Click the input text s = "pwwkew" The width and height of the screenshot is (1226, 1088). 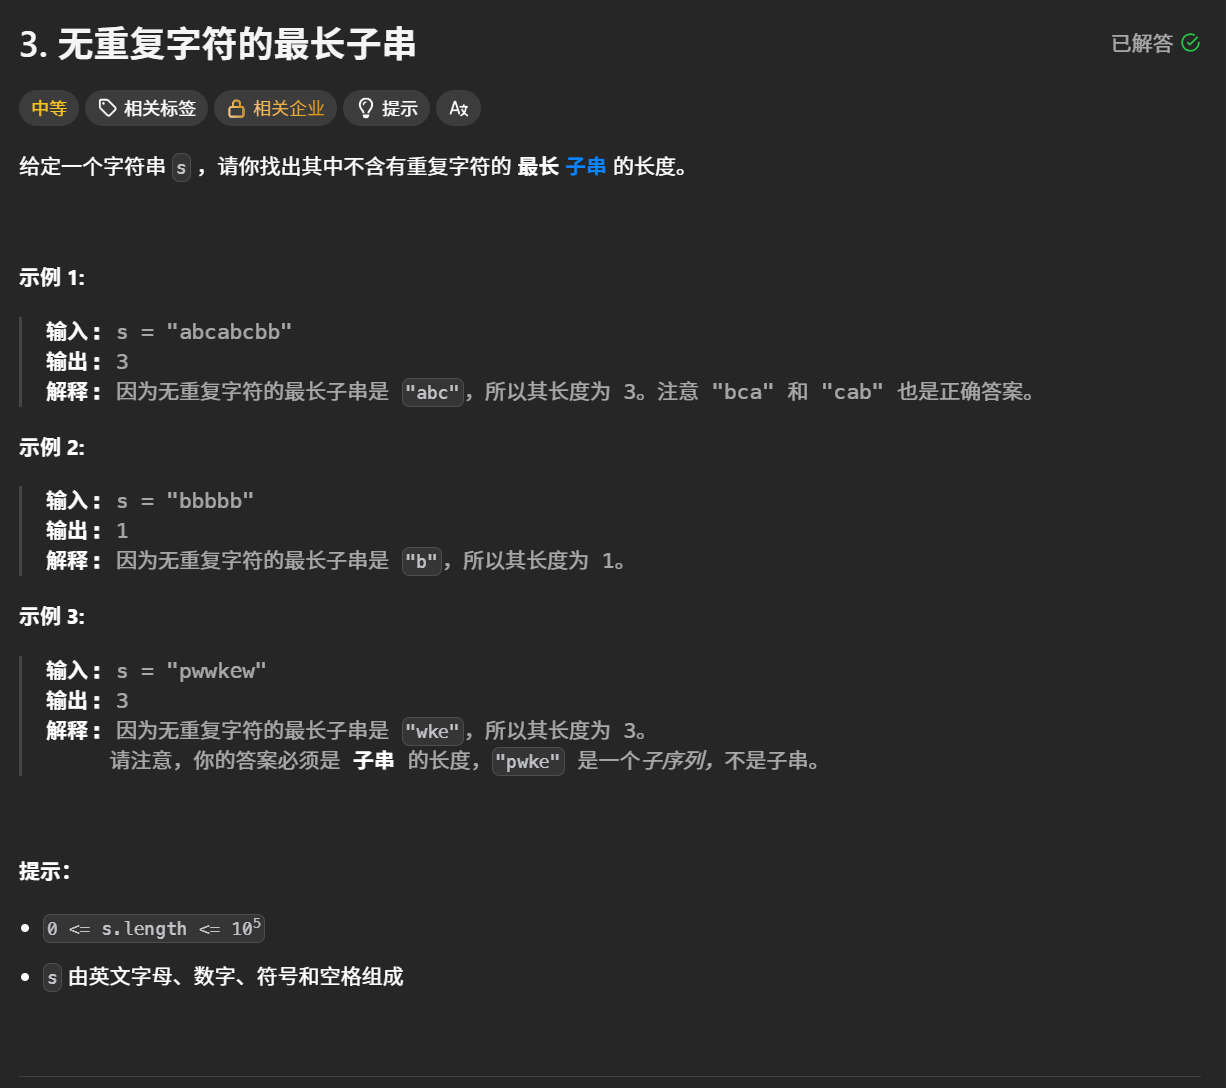192,671
